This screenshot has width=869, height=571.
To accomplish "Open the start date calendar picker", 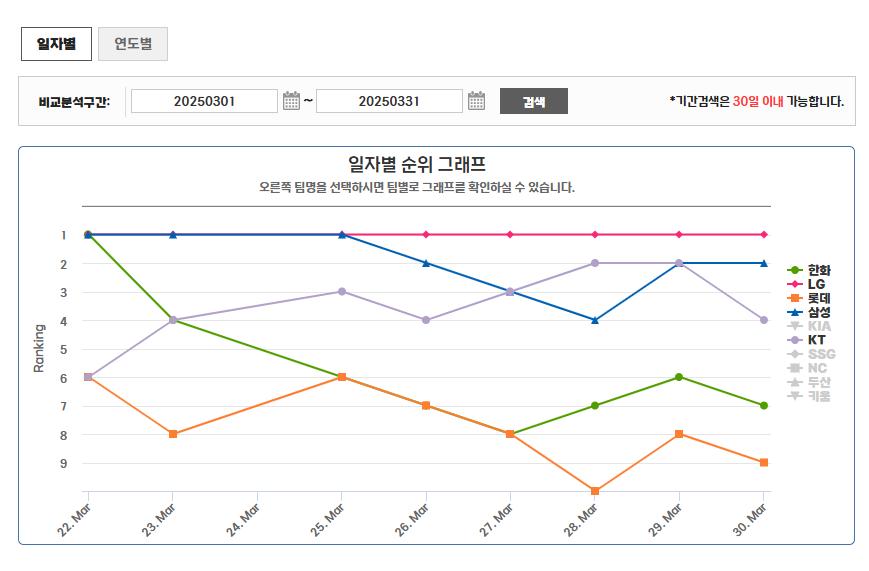I will click(291, 101).
